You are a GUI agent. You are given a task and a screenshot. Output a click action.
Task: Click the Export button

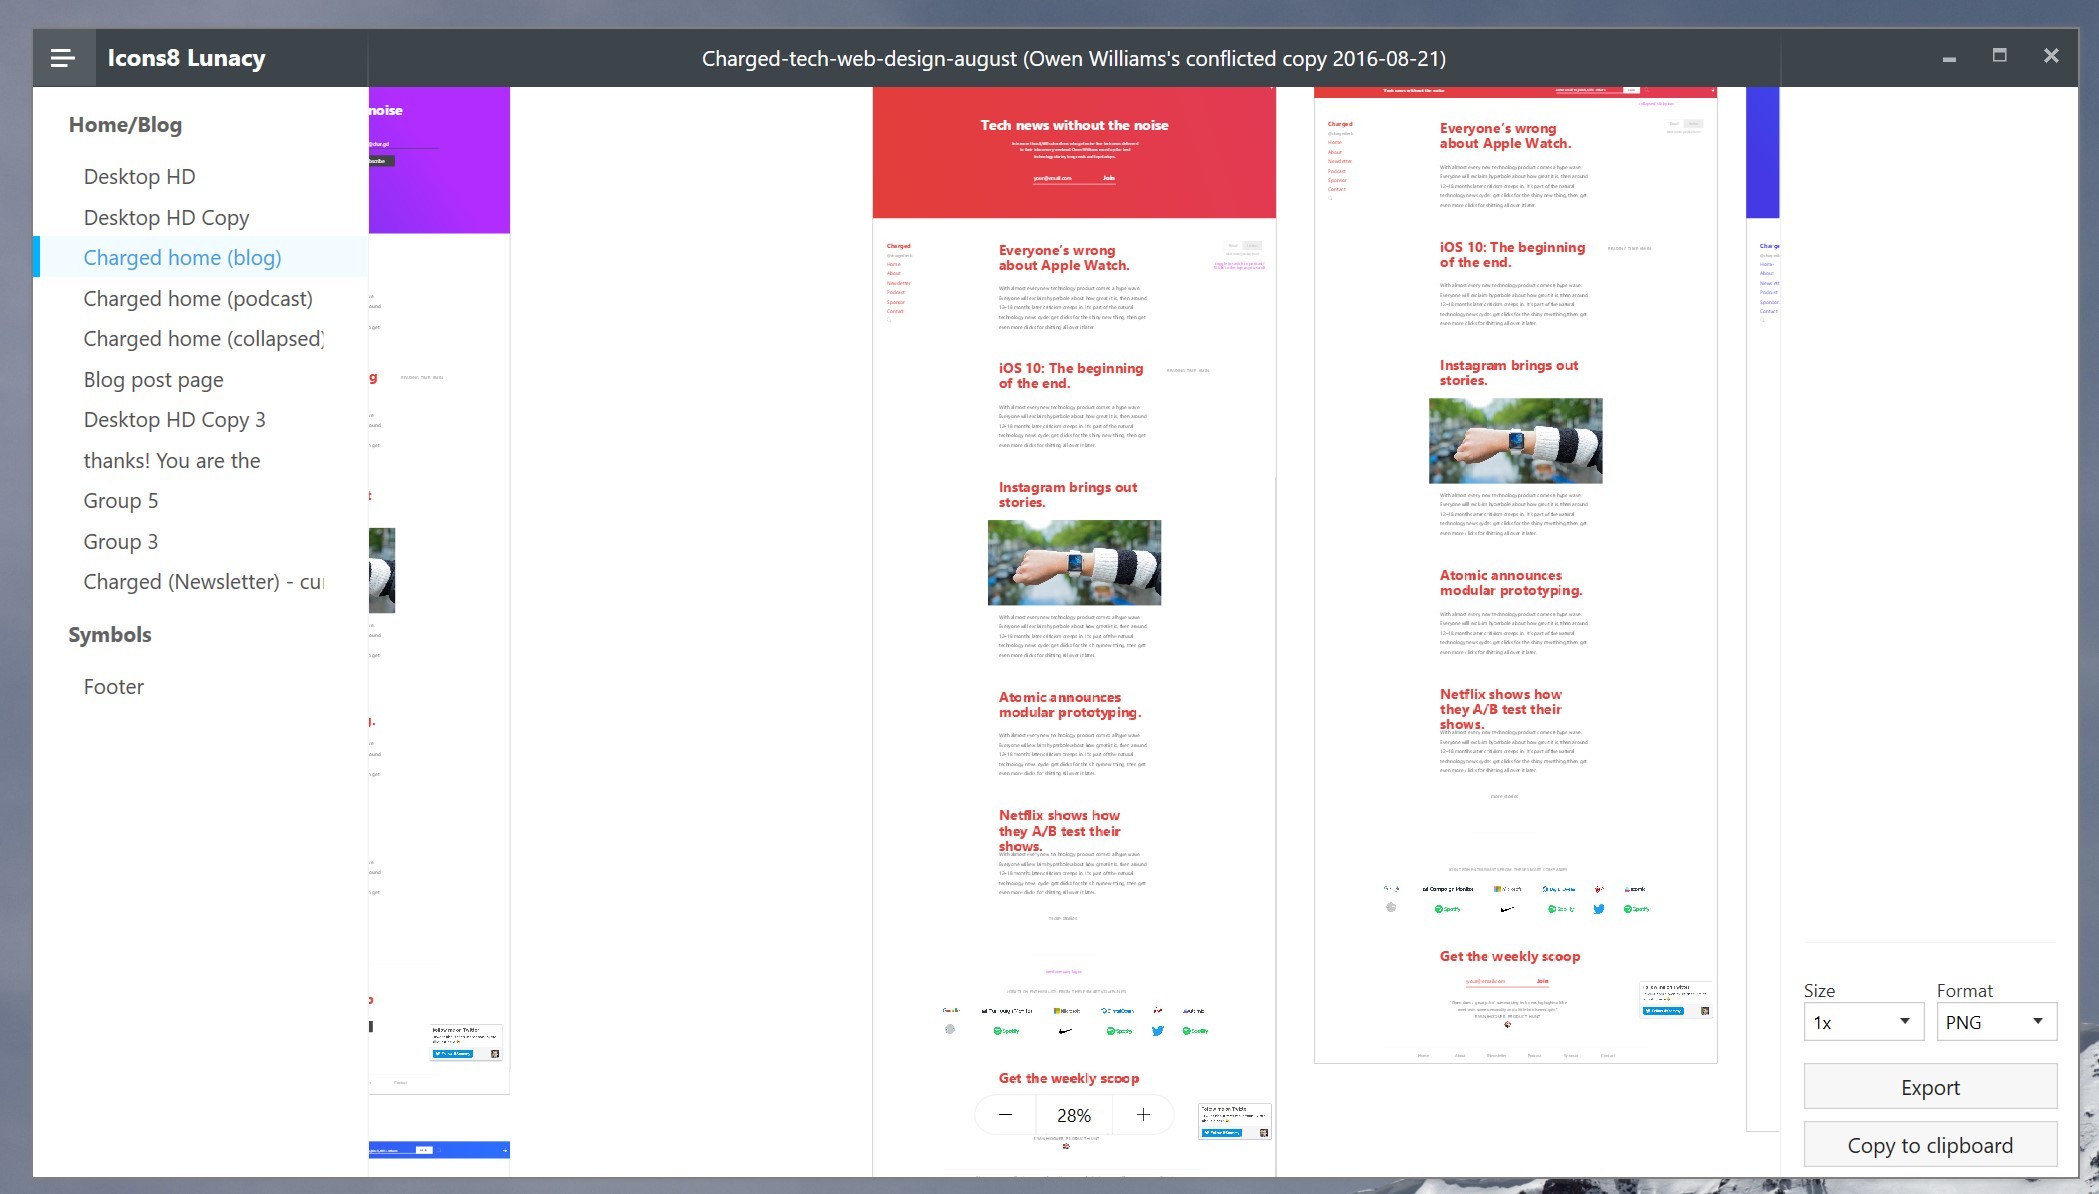point(1929,1087)
